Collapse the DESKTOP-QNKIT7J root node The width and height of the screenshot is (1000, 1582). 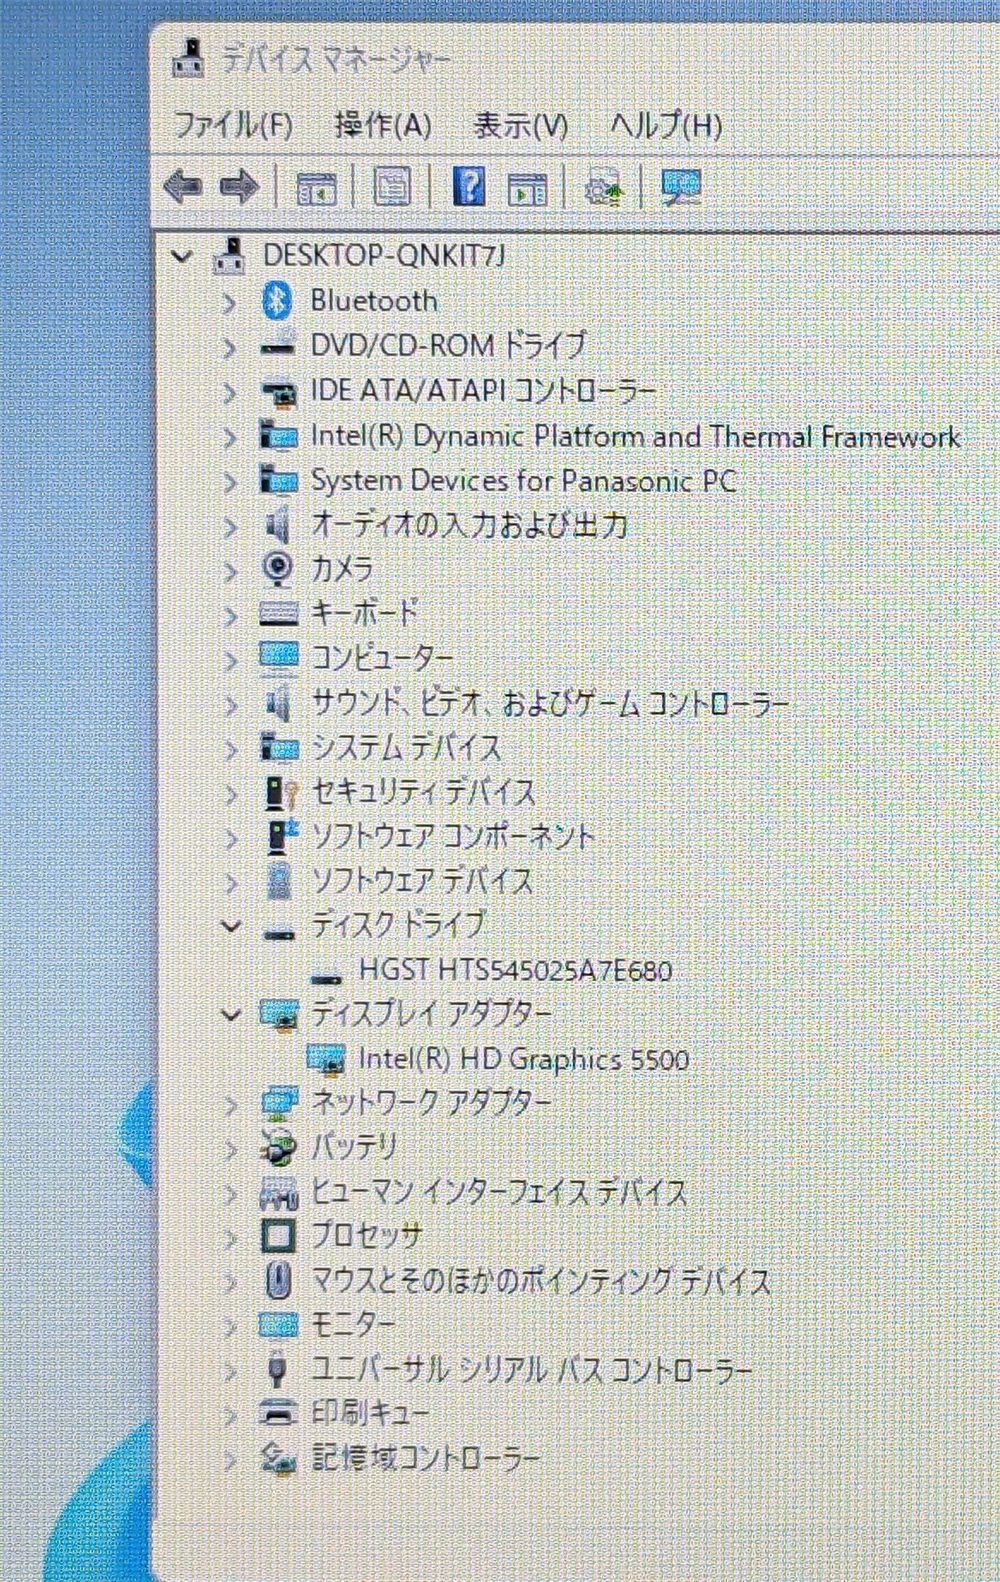(x=182, y=257)
